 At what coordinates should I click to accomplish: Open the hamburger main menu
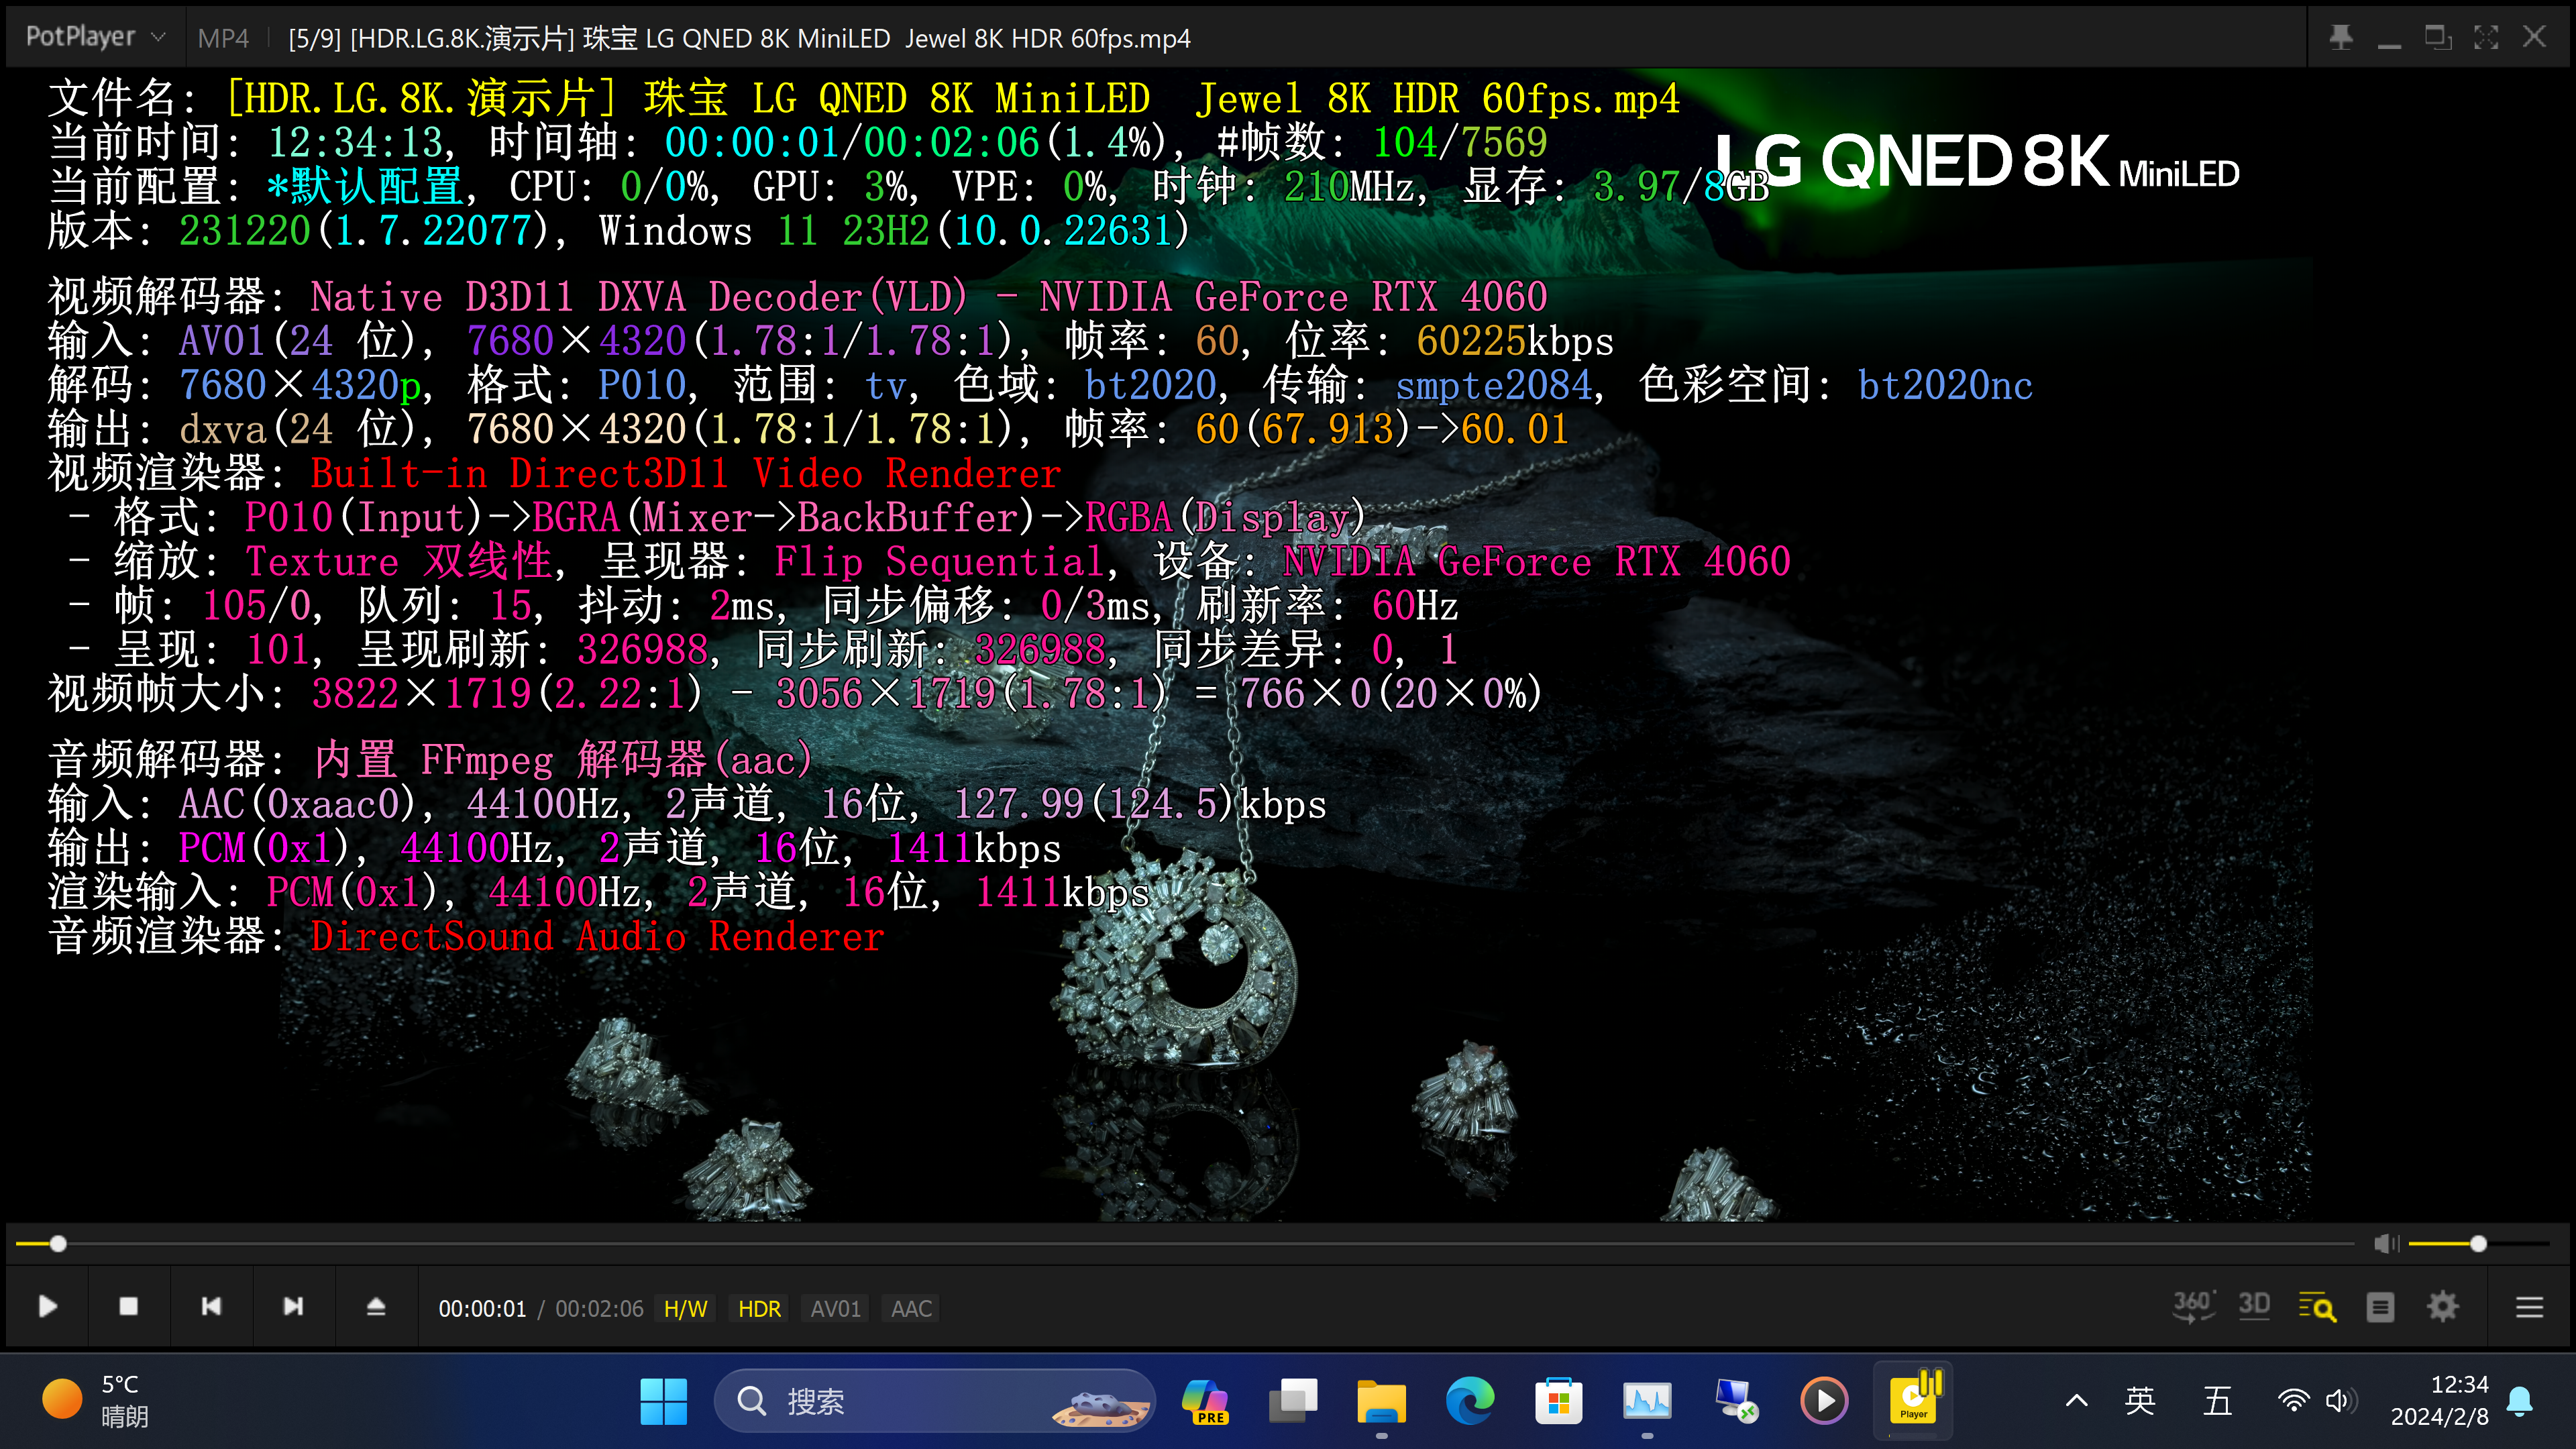point(2529,1307)
